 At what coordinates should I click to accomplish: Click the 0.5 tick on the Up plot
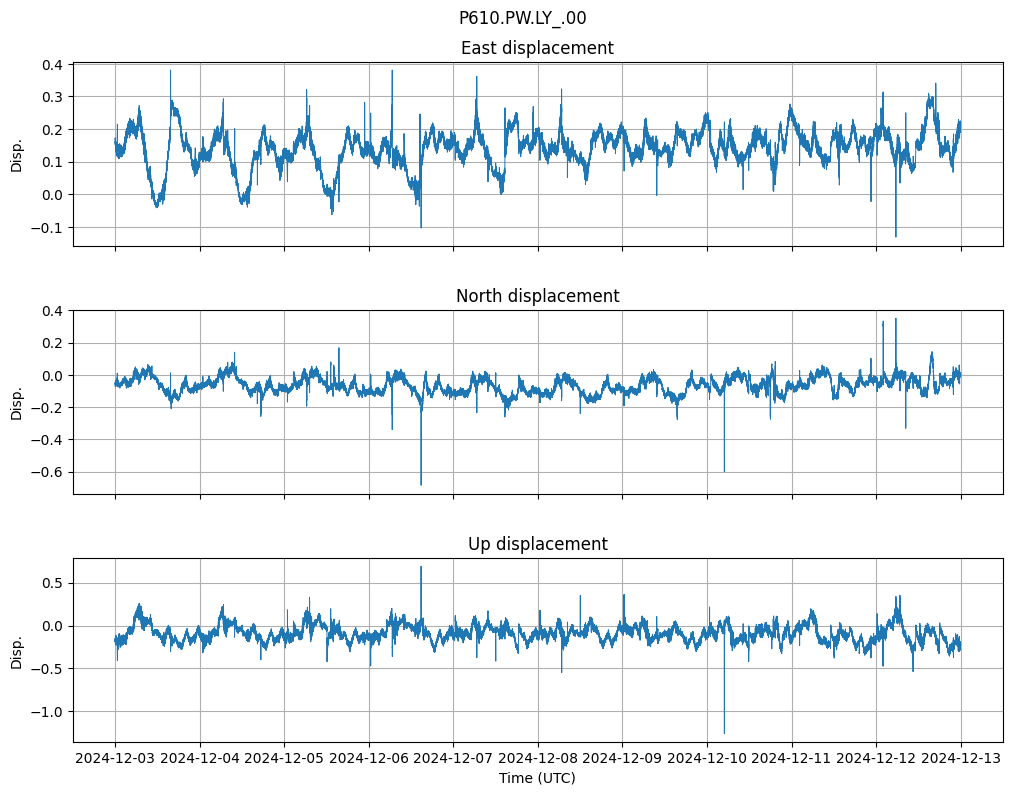point(52,583)
